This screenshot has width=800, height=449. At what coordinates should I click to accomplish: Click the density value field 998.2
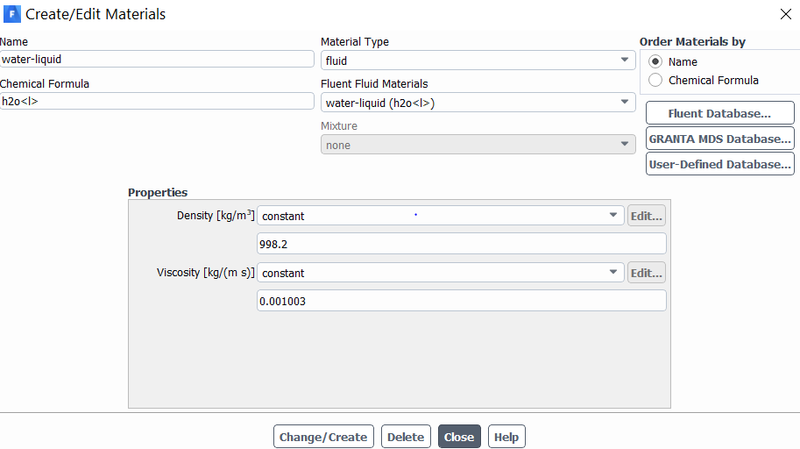(x=461, y=244)
